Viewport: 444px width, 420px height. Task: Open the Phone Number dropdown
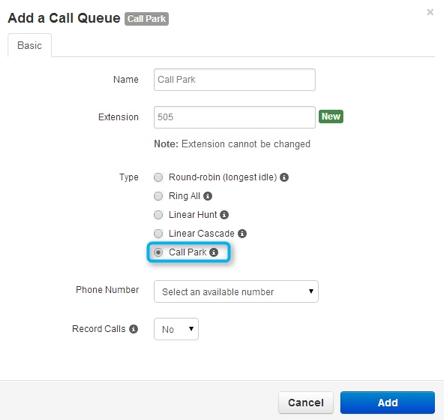coord(236,292)
